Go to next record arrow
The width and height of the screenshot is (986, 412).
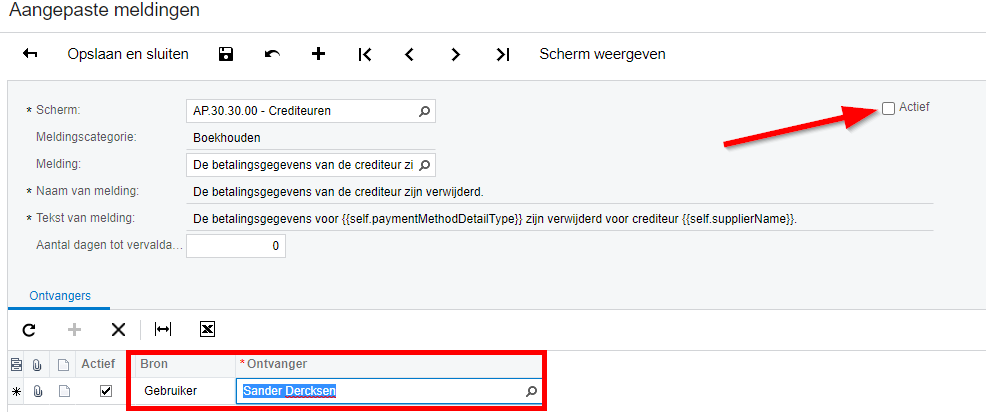[456, 55]
